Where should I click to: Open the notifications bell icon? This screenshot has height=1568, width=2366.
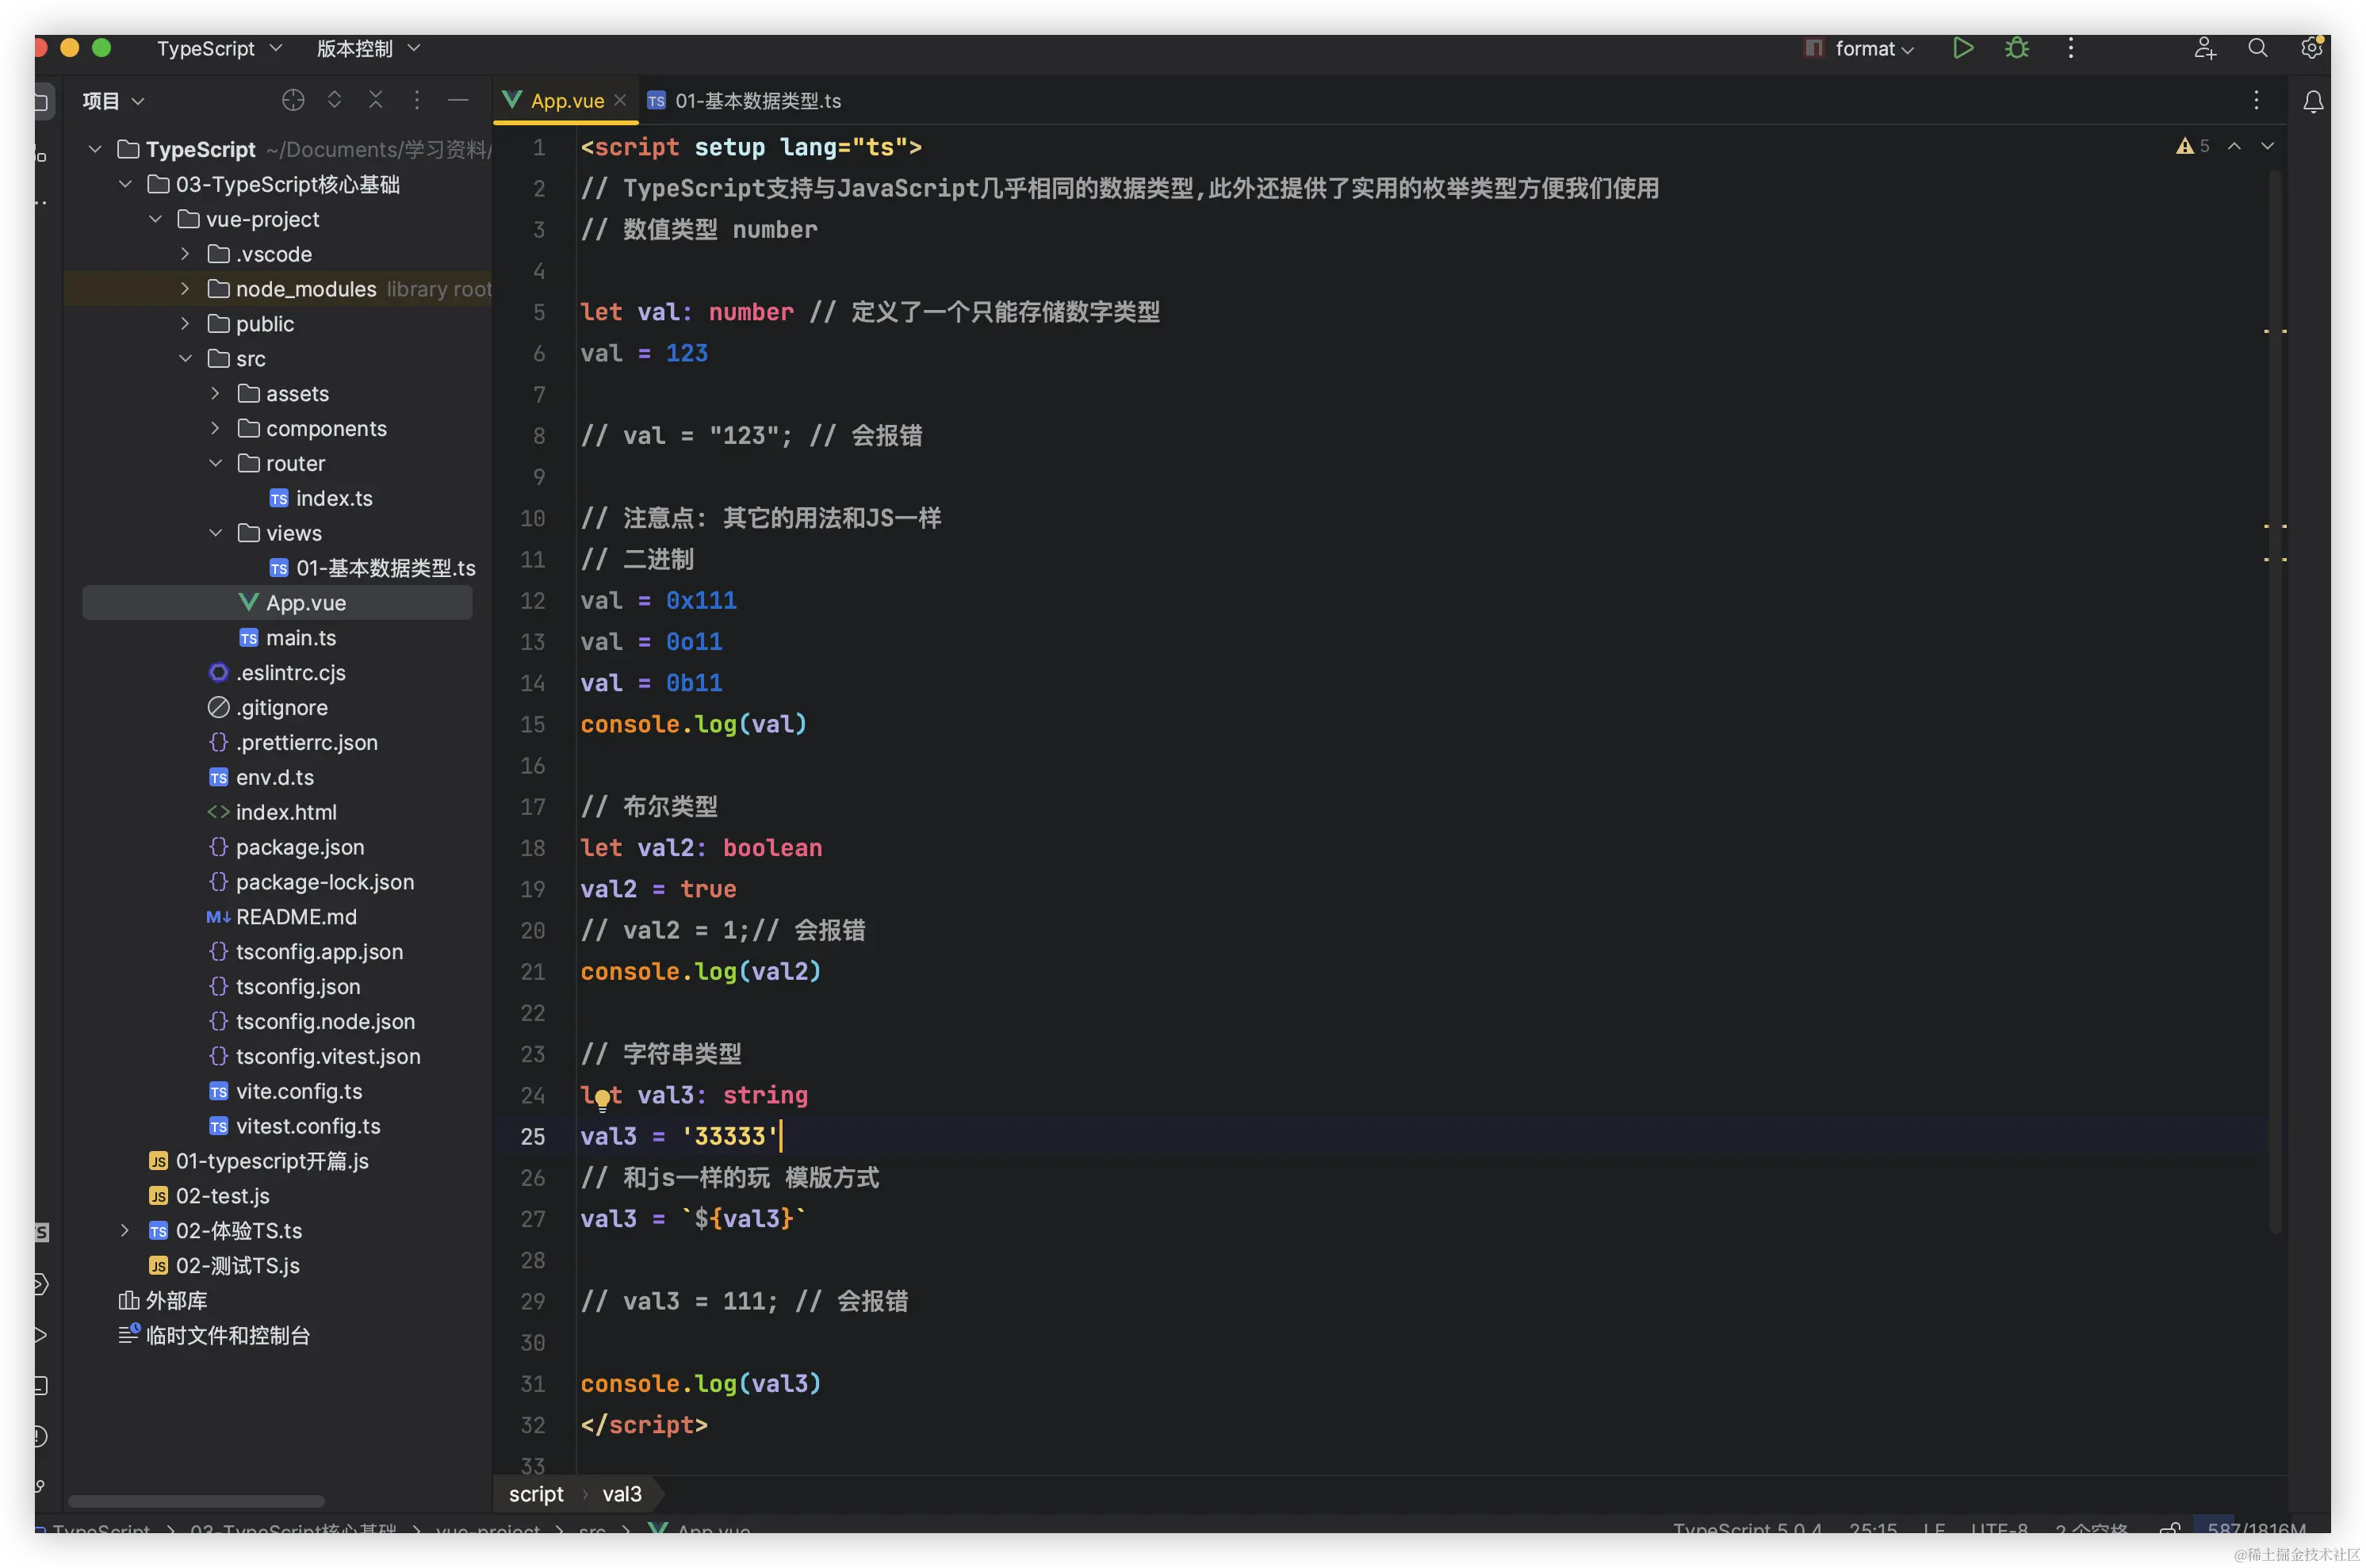[2312, 102]
